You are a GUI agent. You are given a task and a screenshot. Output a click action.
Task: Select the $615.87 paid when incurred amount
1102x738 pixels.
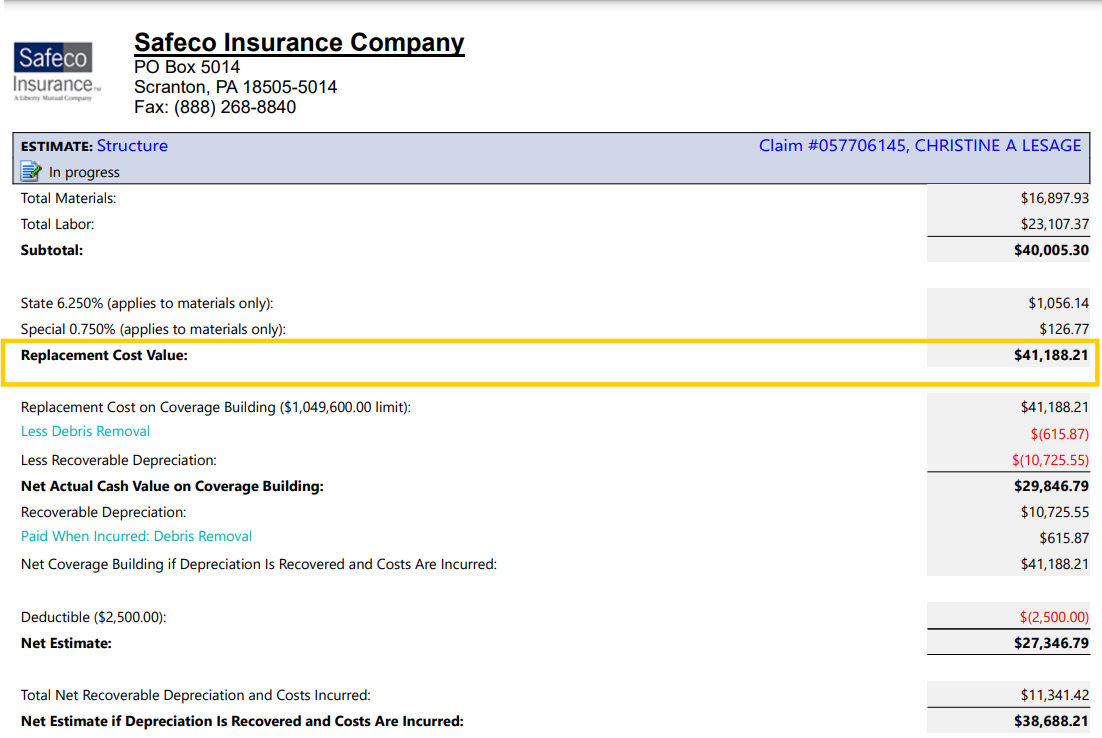(x=1064, y=538)
